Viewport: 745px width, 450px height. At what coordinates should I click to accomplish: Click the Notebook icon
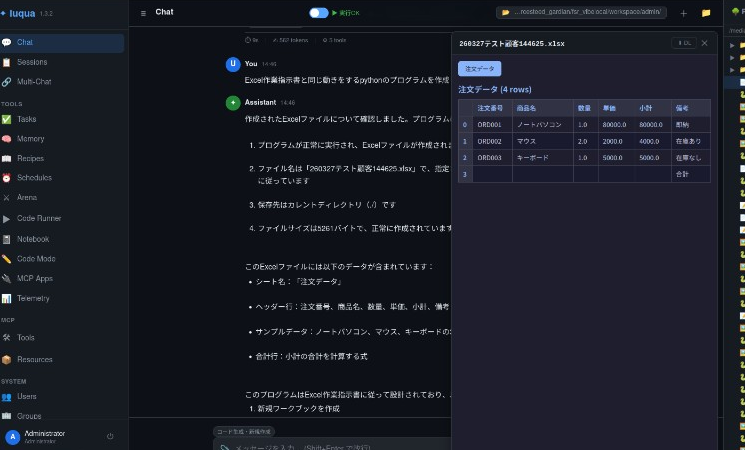tap(6, 239)
